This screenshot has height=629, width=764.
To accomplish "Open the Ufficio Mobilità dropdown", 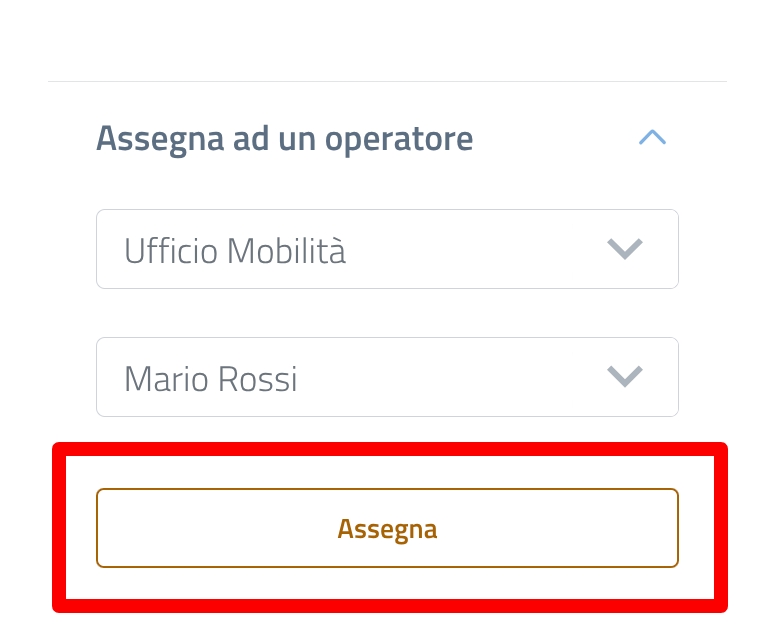I will click(x=387, y=249).
